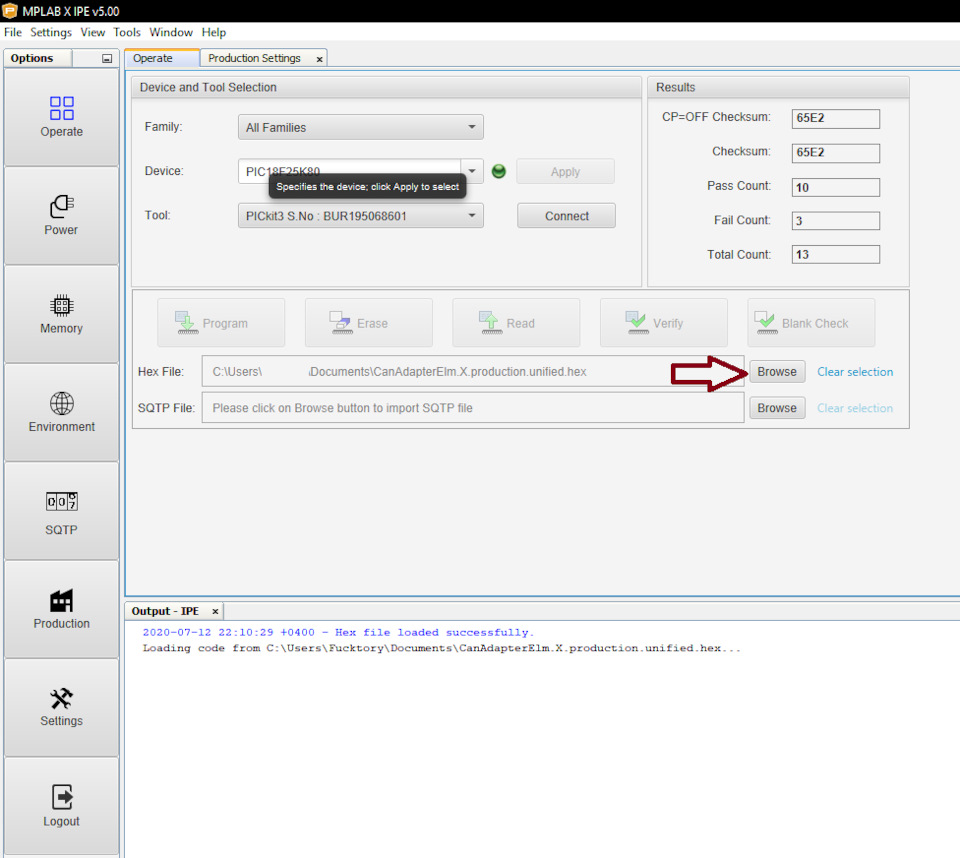Close the Production Settings tab

(319, 59)
